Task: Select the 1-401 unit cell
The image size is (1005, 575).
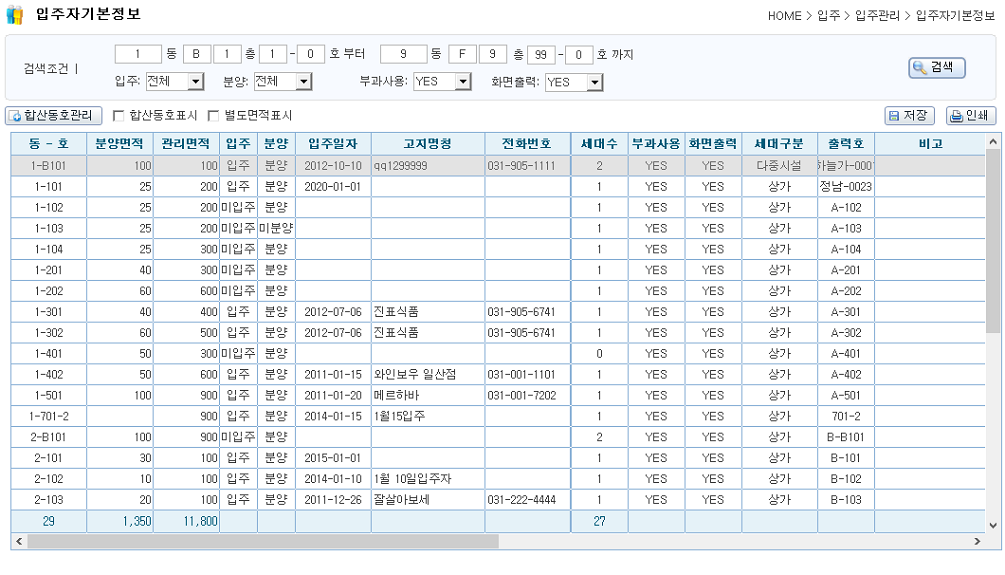Action: 49,353
